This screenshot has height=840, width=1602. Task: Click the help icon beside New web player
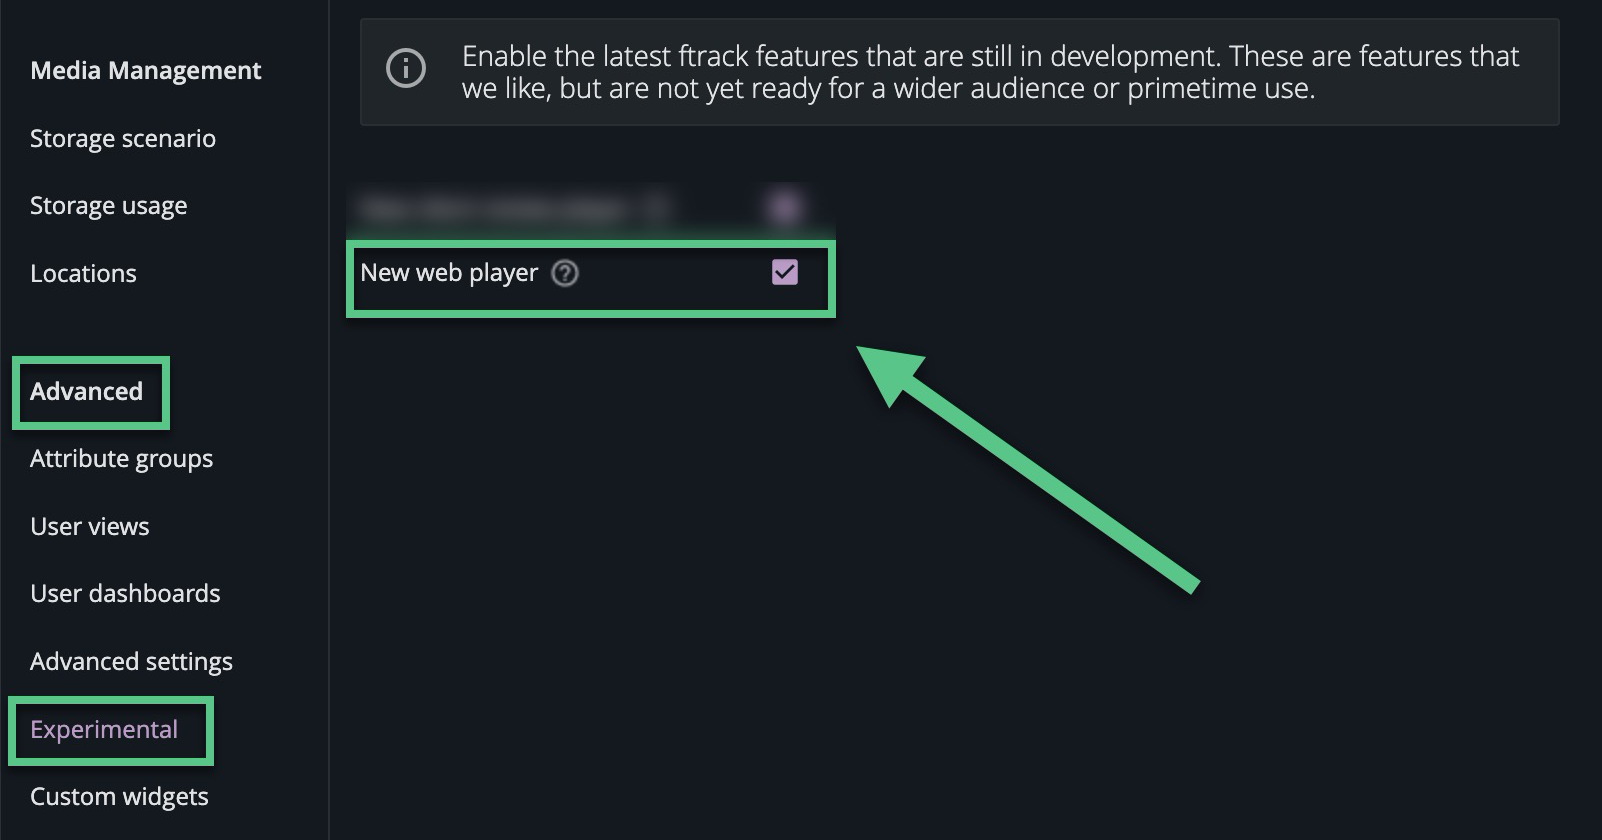[x=565, y=273]
